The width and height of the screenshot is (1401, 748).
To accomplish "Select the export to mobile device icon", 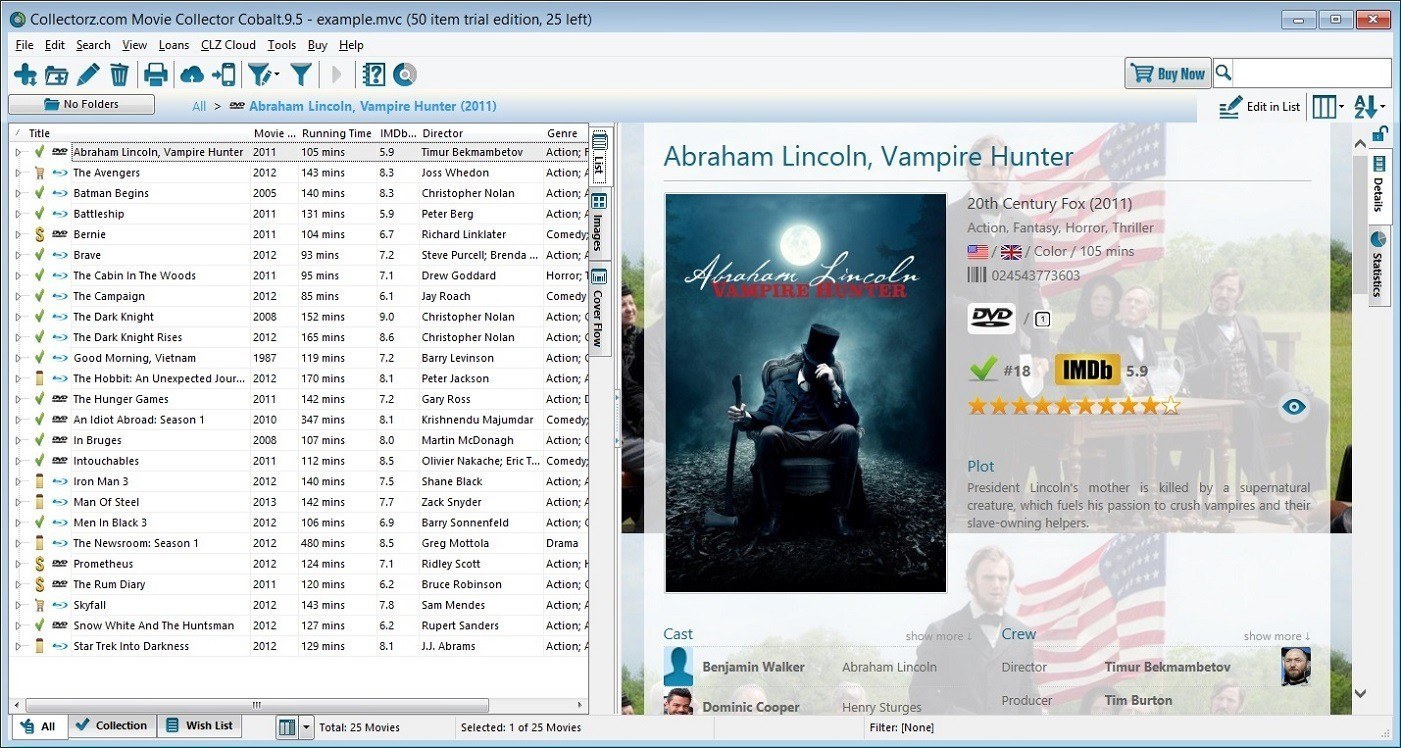I will pyautogui.click(x=224, y=73).
